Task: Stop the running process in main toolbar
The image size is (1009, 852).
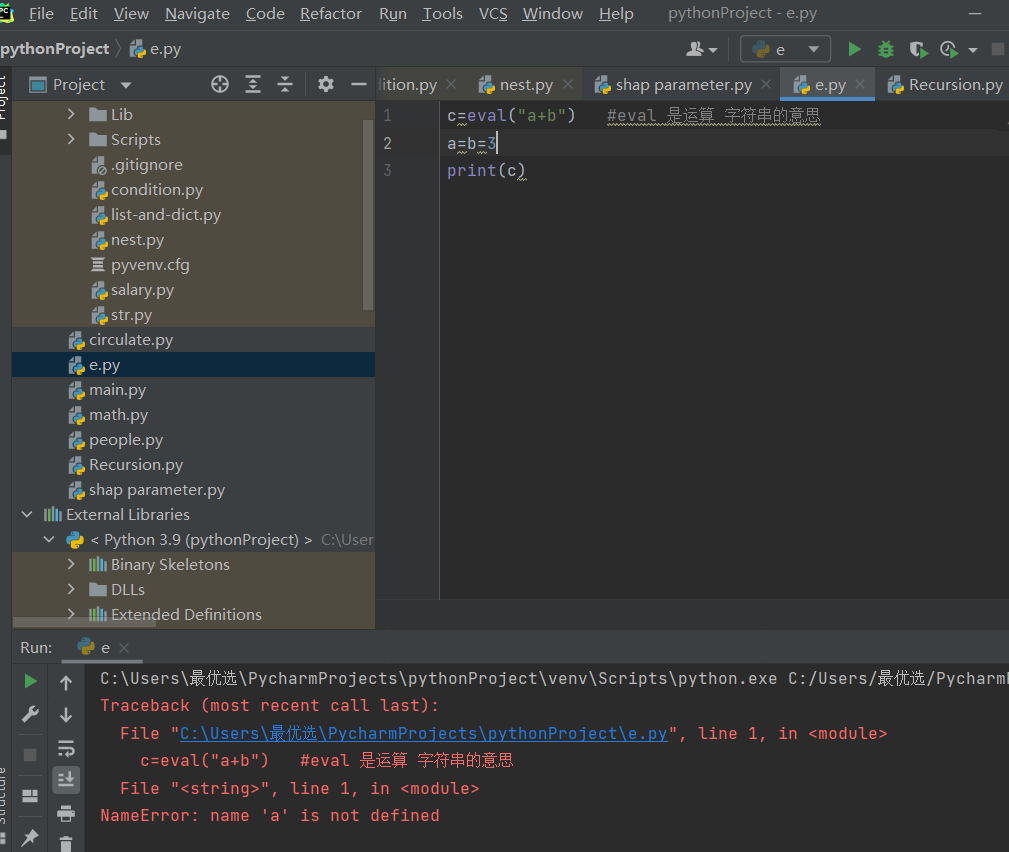Action: 997,49
